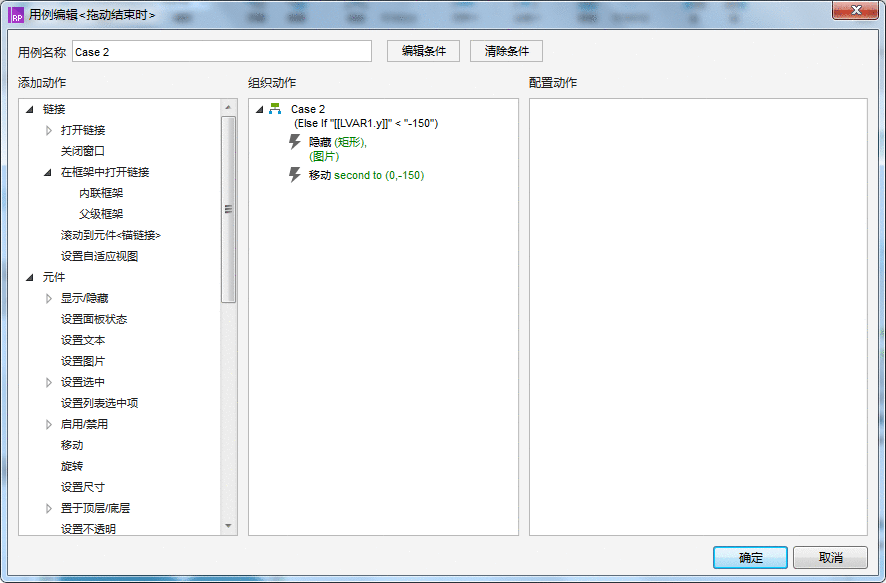Click the Case 2 label in tree
The height and width of the screenshot is (583, 886).
[308, 109]
